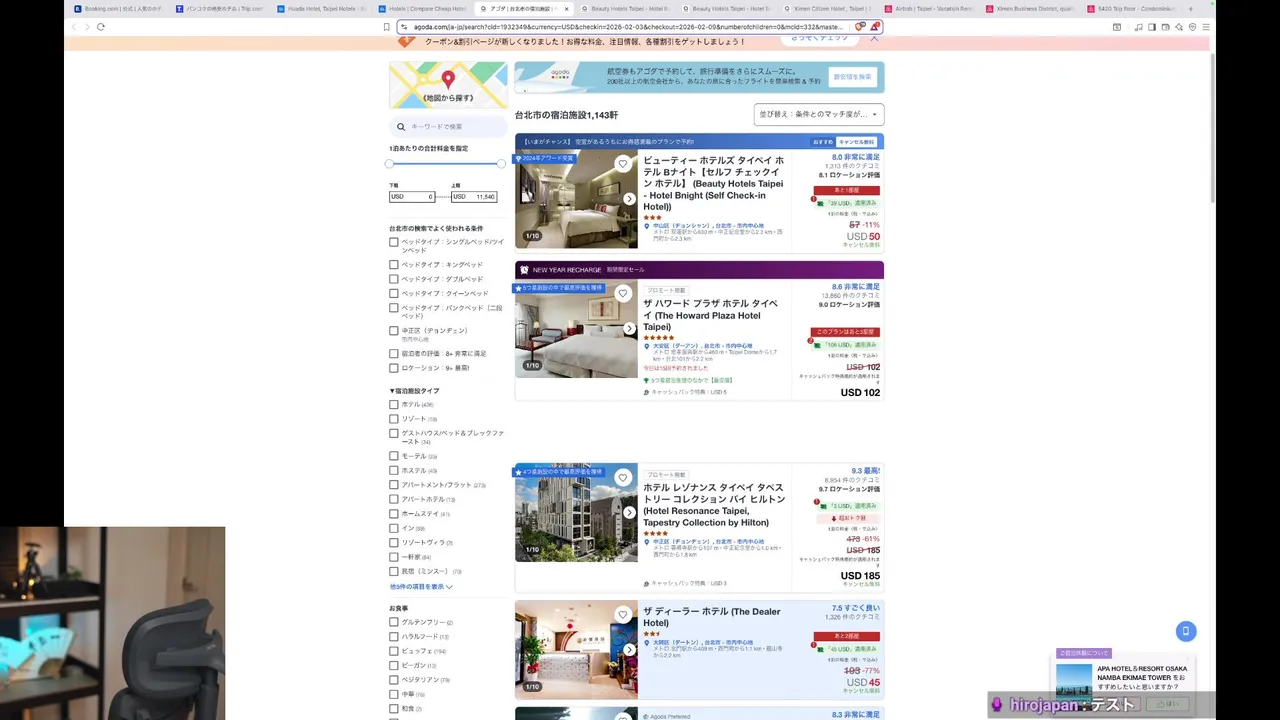Image resolution: width=1280 pixels, height=720 pixels.
Task: Show next photo of Hotel Resonance Taipei
Action: tap(629, 513)
